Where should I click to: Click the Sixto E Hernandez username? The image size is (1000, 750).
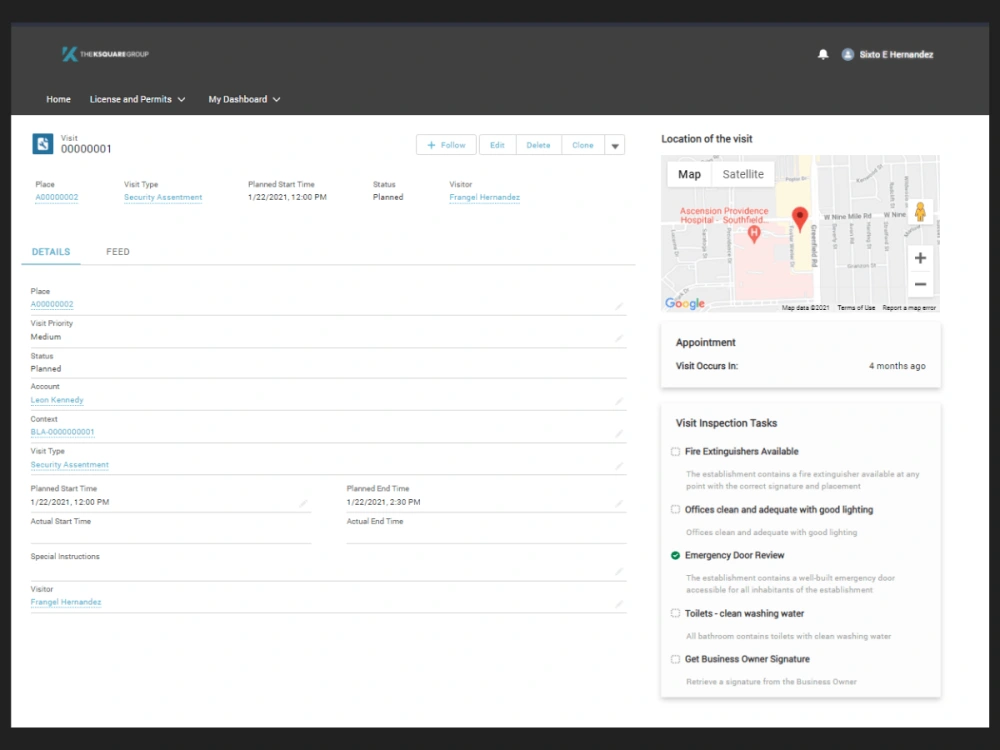pyautogui.click(x=896, y=55)
